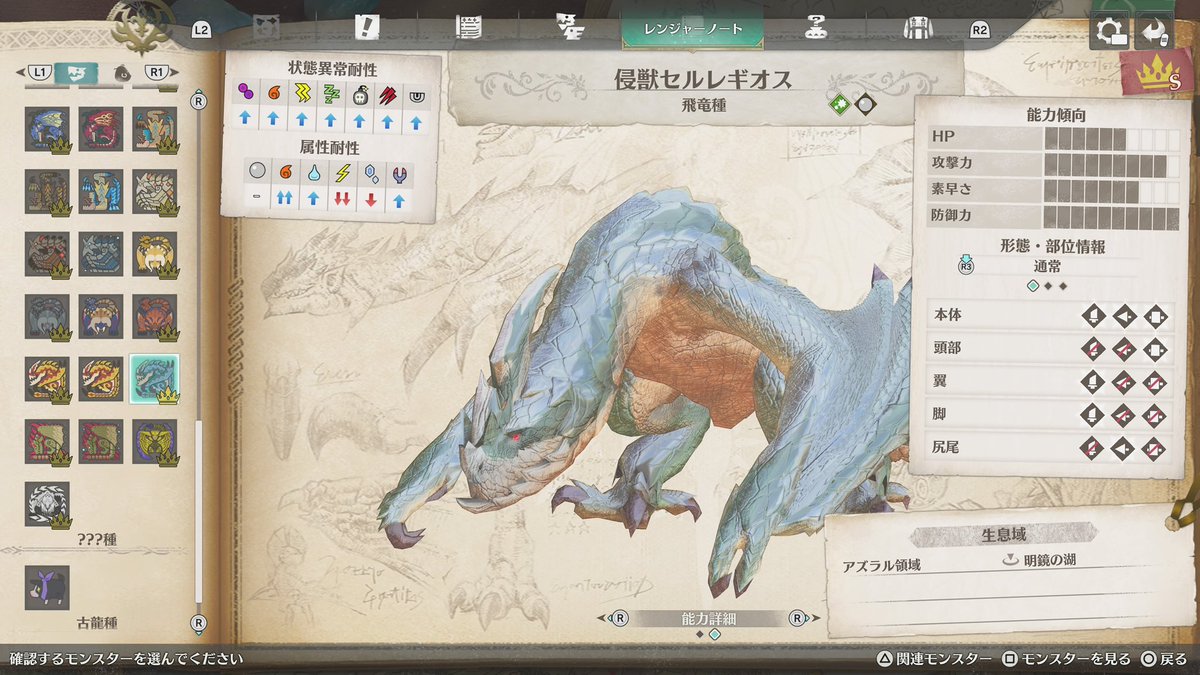Click the 戻る circle prompt
1200x675 pixels.
(1166, 659)
